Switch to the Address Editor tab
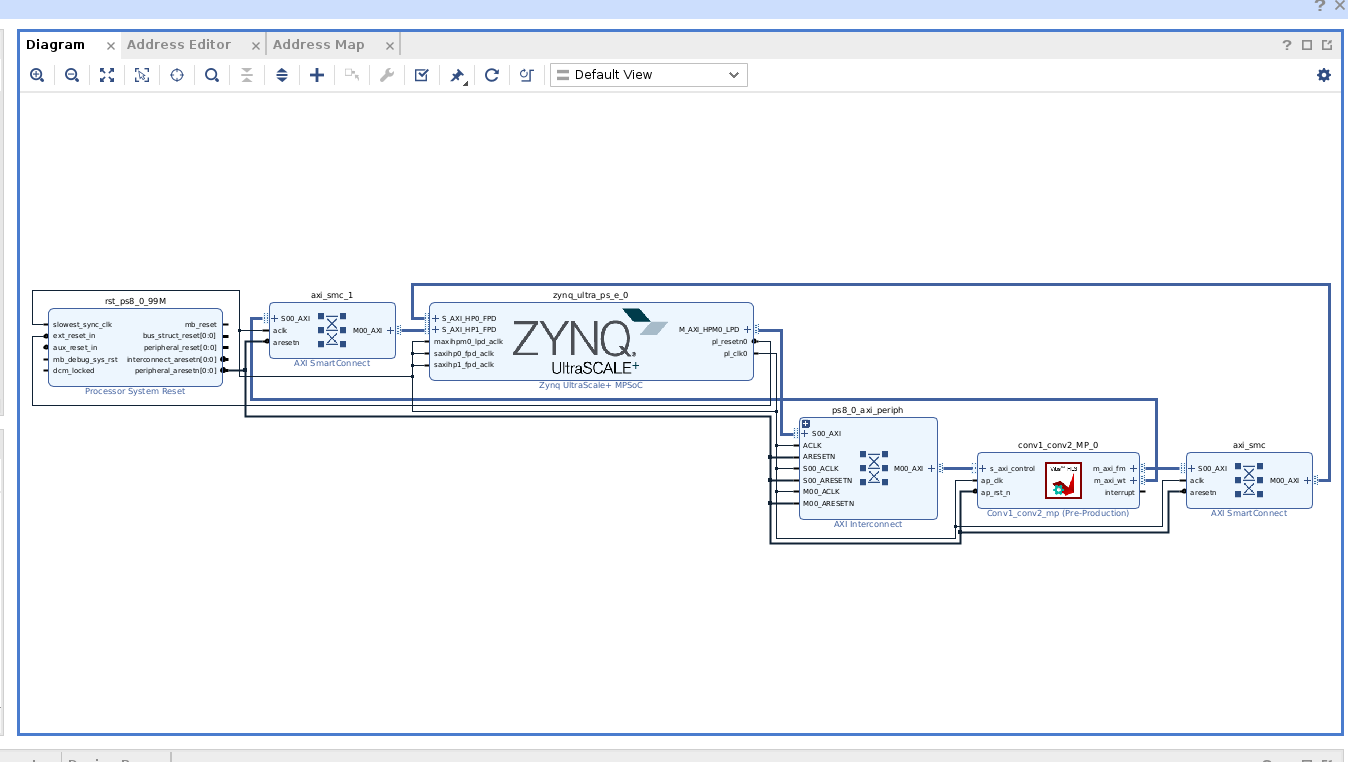Screen dimensions: 1348x762 click(179, 45)
